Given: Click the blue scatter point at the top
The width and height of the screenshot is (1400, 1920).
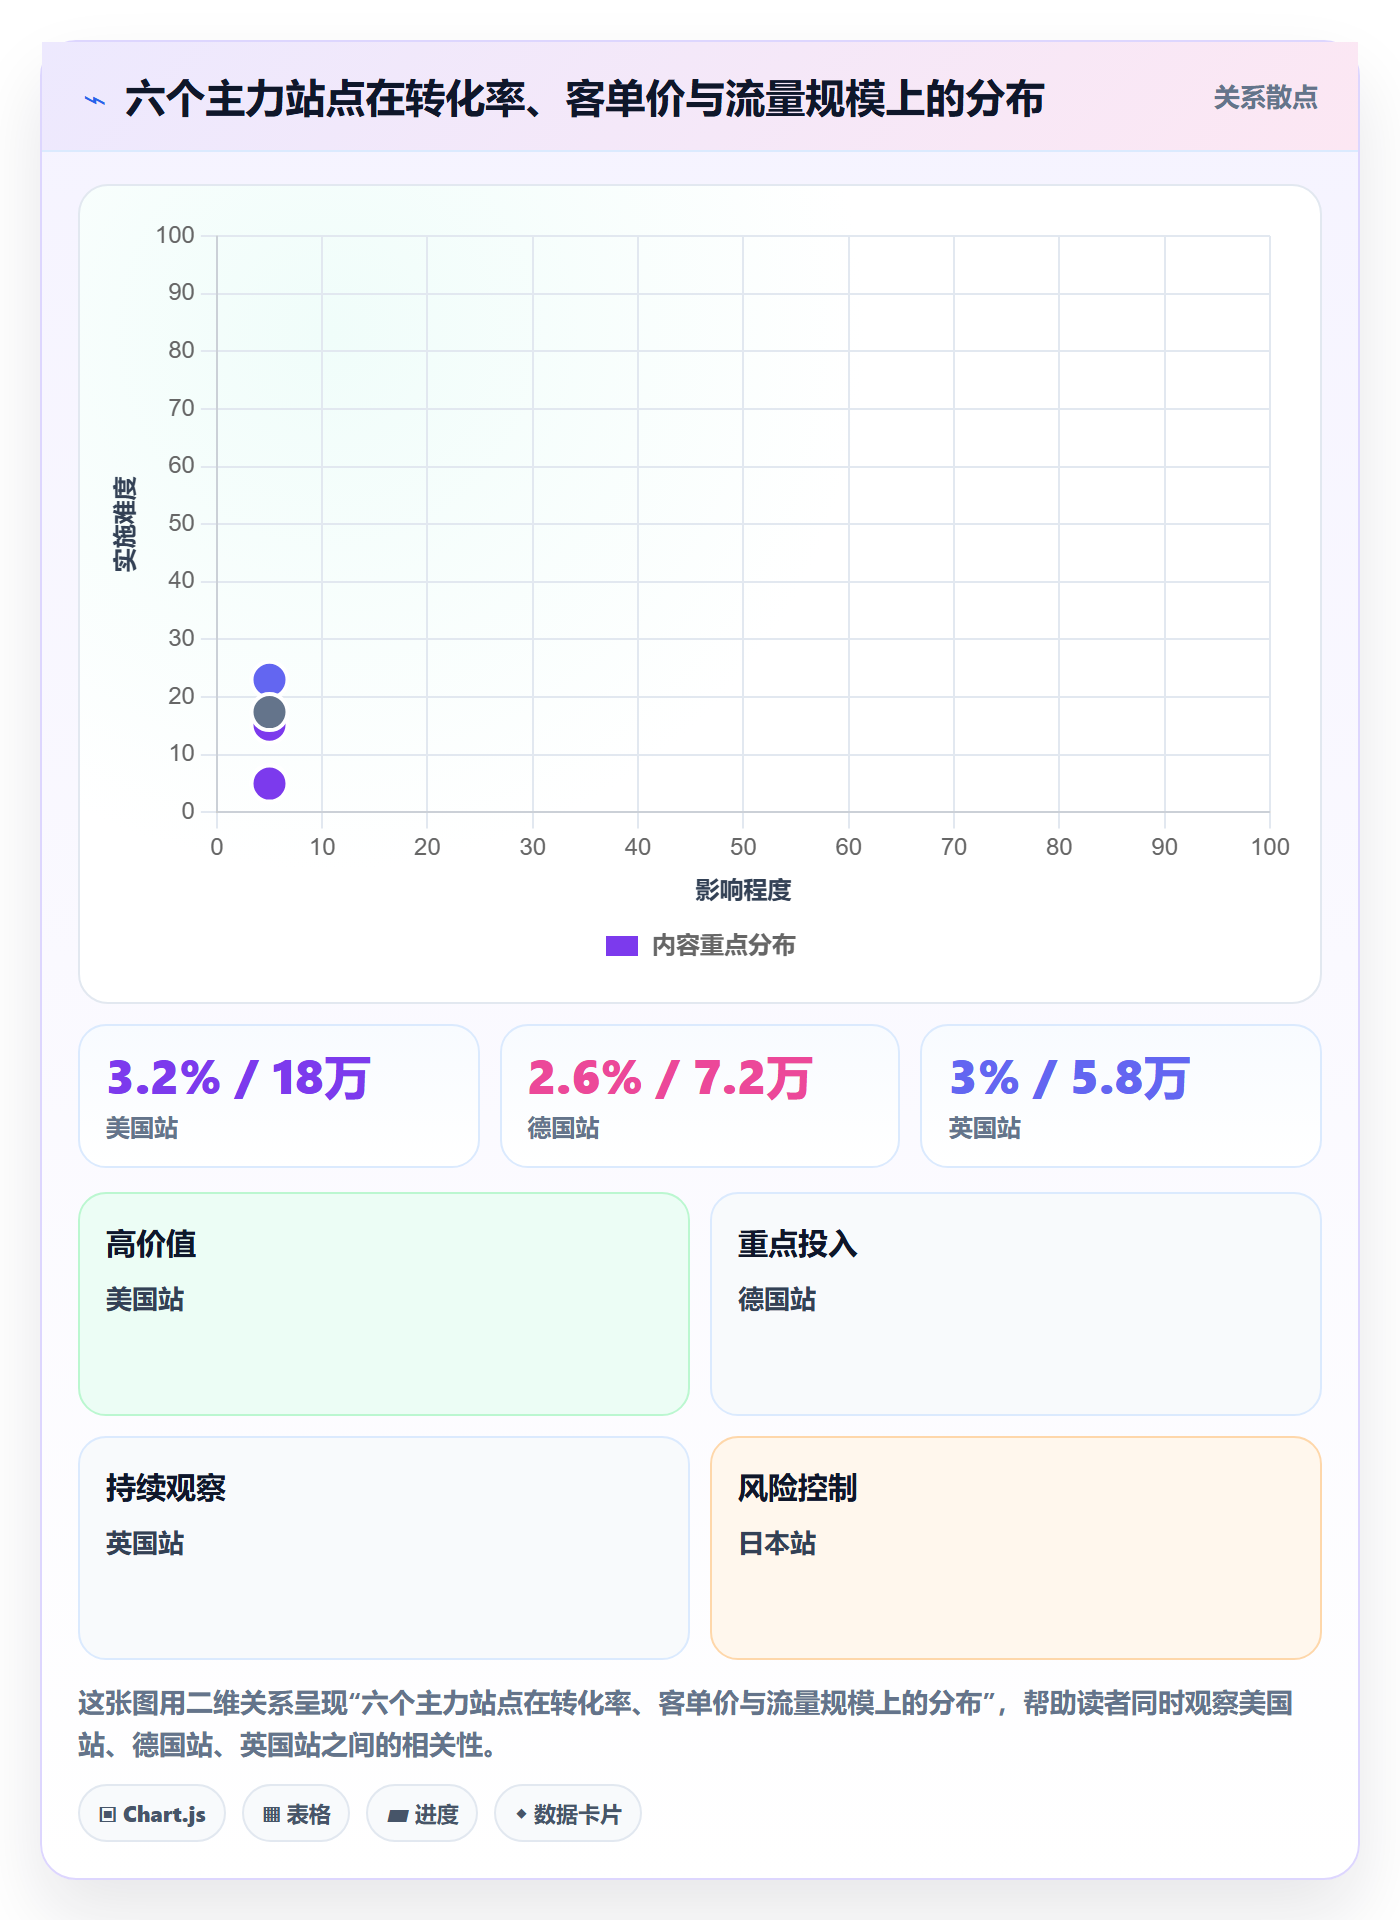Looking at the screenshot, I should (x=269, y=680).
